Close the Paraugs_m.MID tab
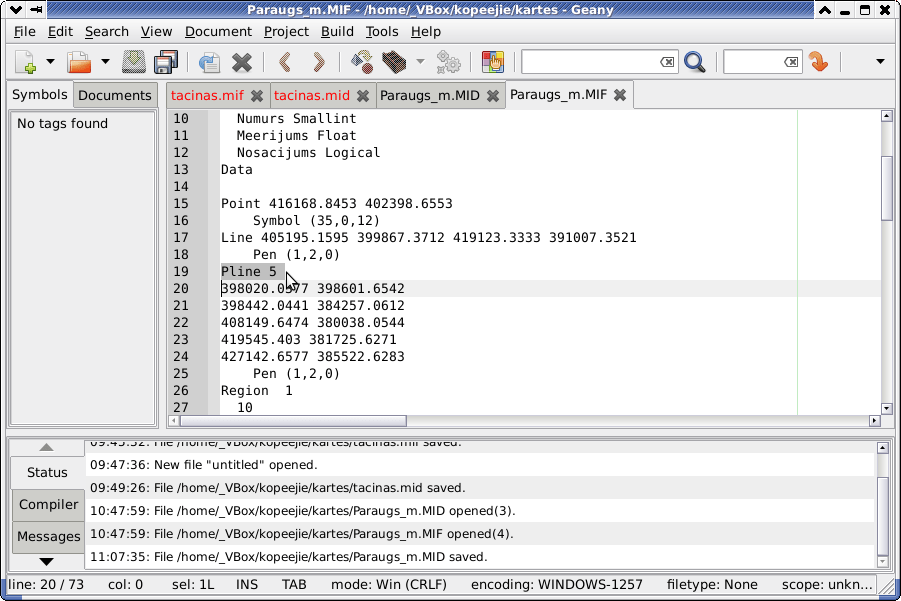Screen dimensions: 901x601 492,96
